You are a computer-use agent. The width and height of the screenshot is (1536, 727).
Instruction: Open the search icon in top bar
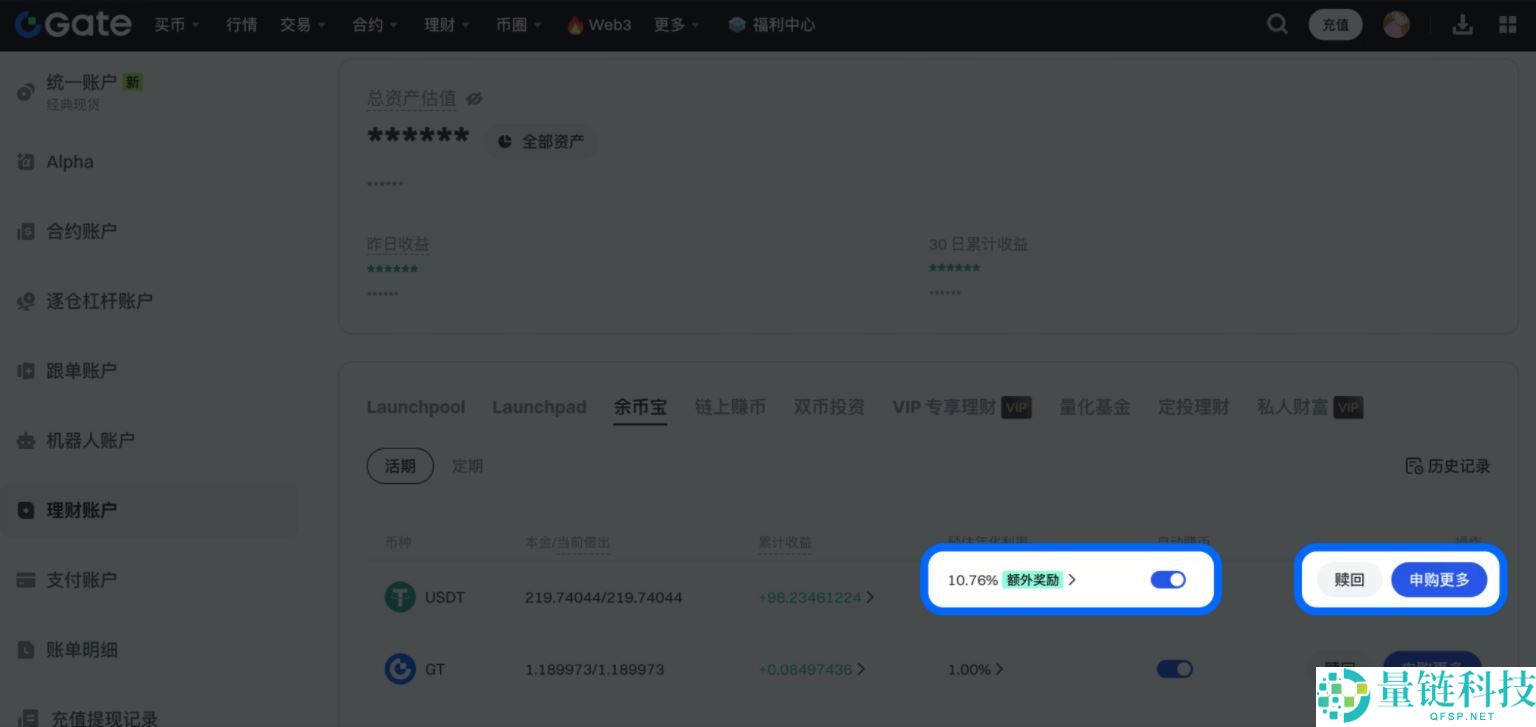click(1277, 24)
